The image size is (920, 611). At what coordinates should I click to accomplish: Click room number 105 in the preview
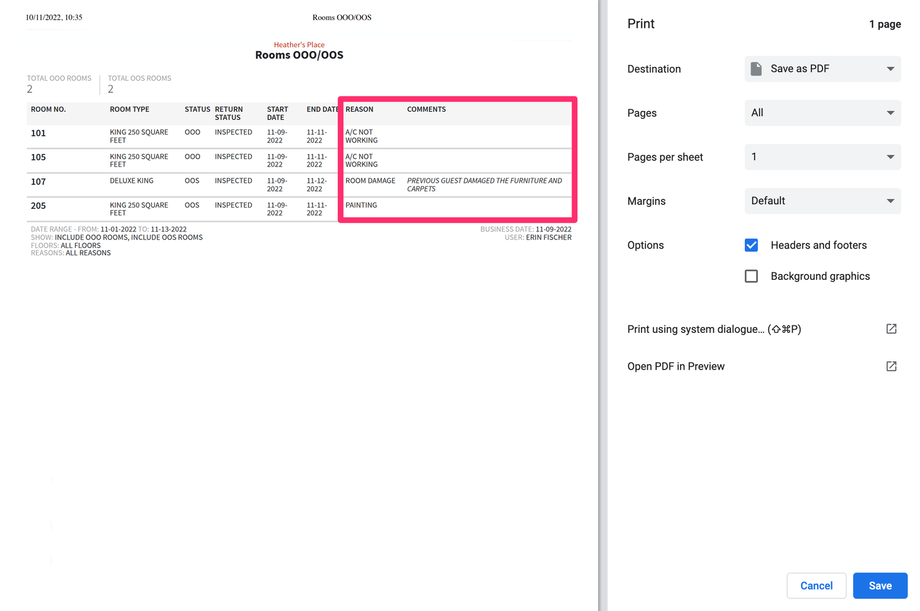coord(38,157)
